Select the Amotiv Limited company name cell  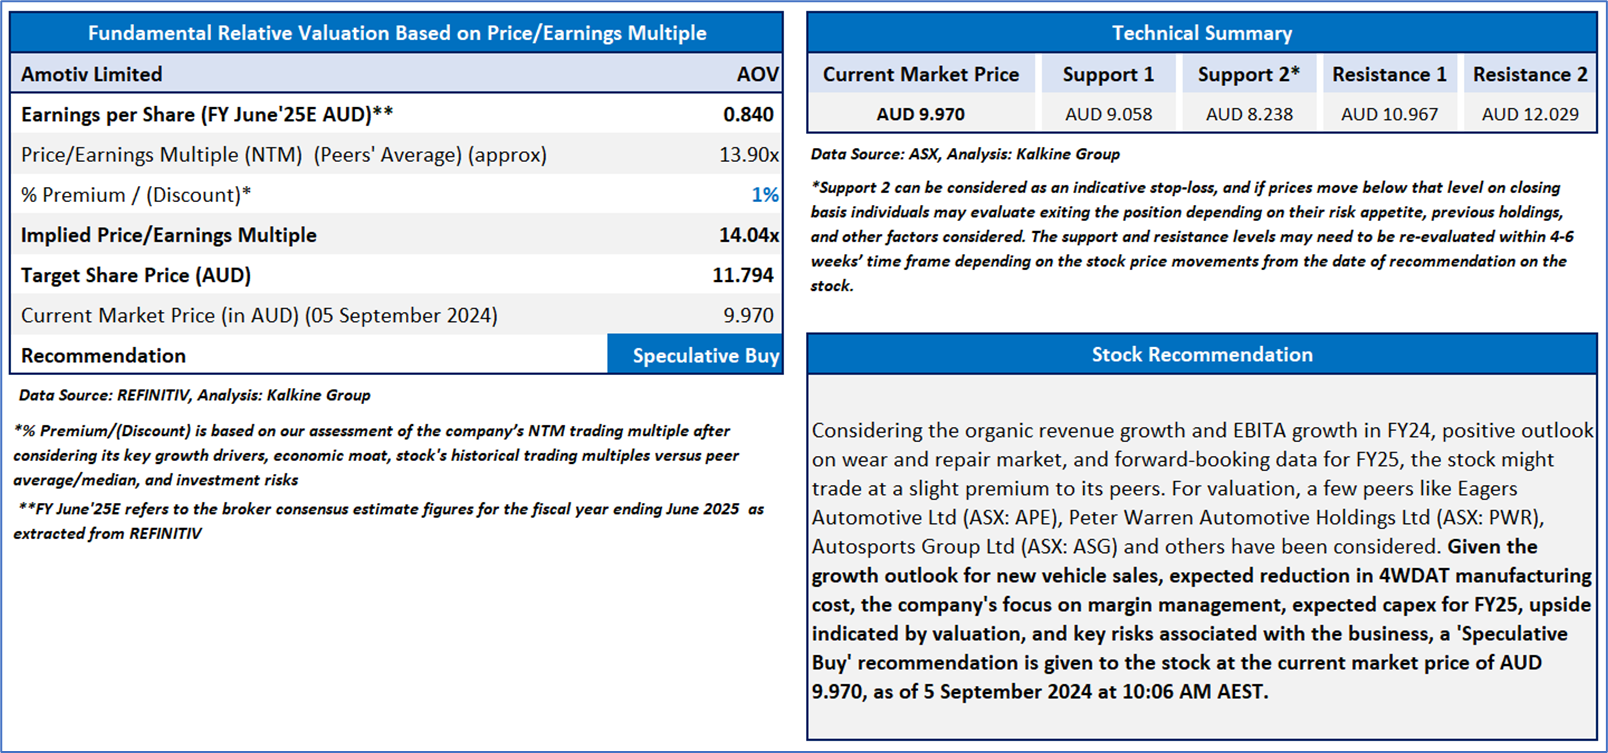92,74
